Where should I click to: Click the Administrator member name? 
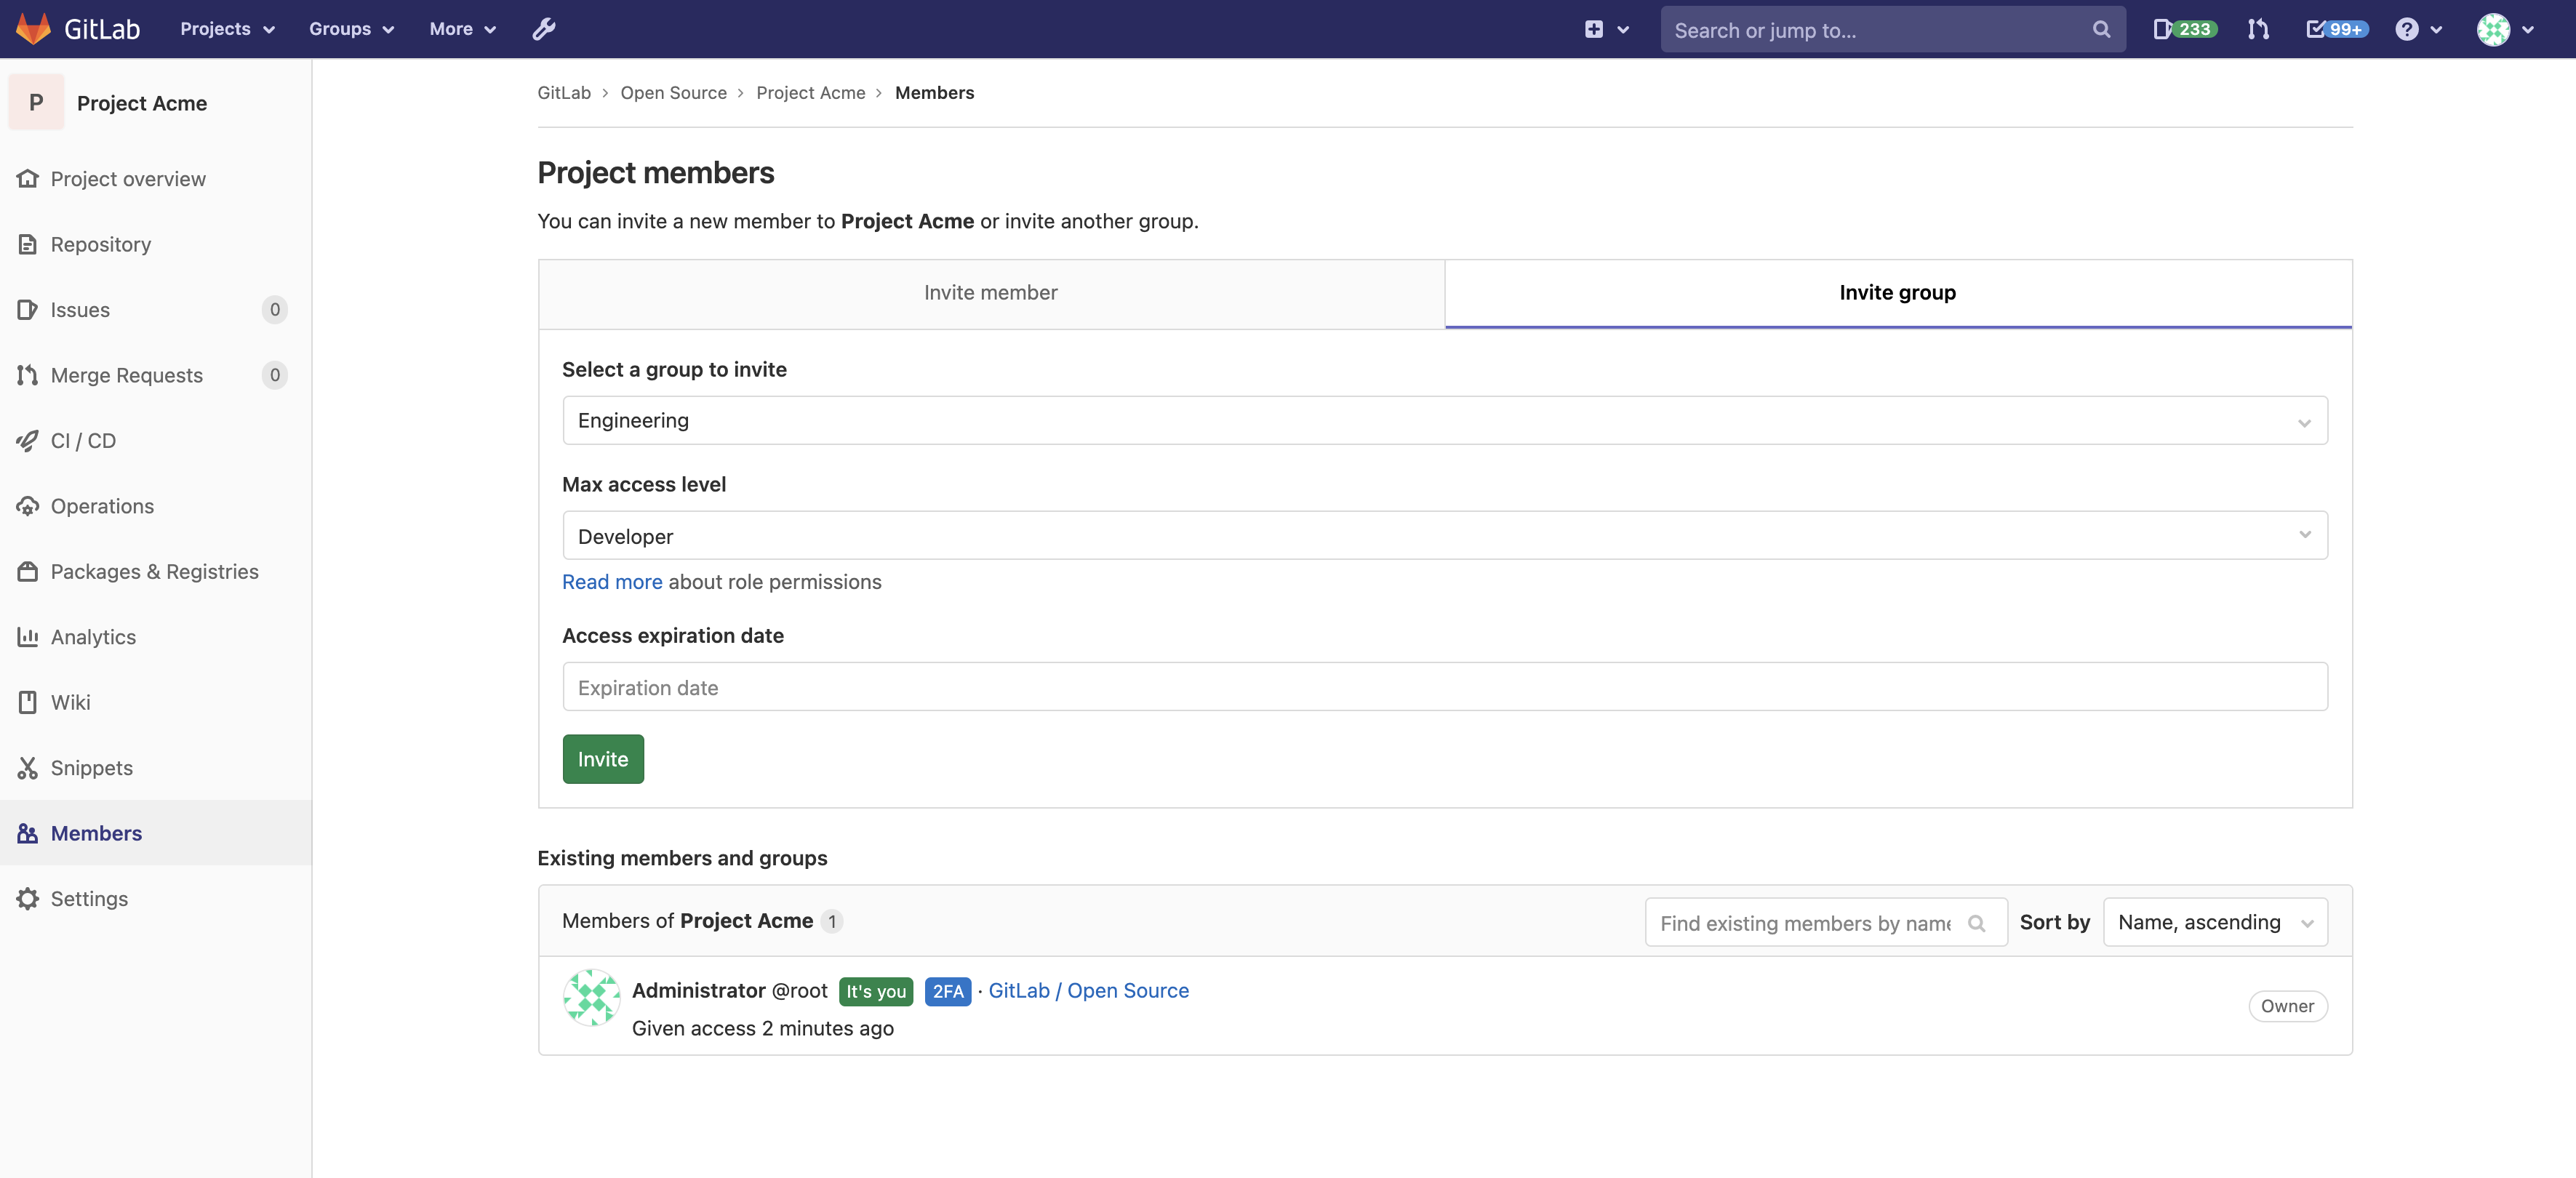click(699, 991)
